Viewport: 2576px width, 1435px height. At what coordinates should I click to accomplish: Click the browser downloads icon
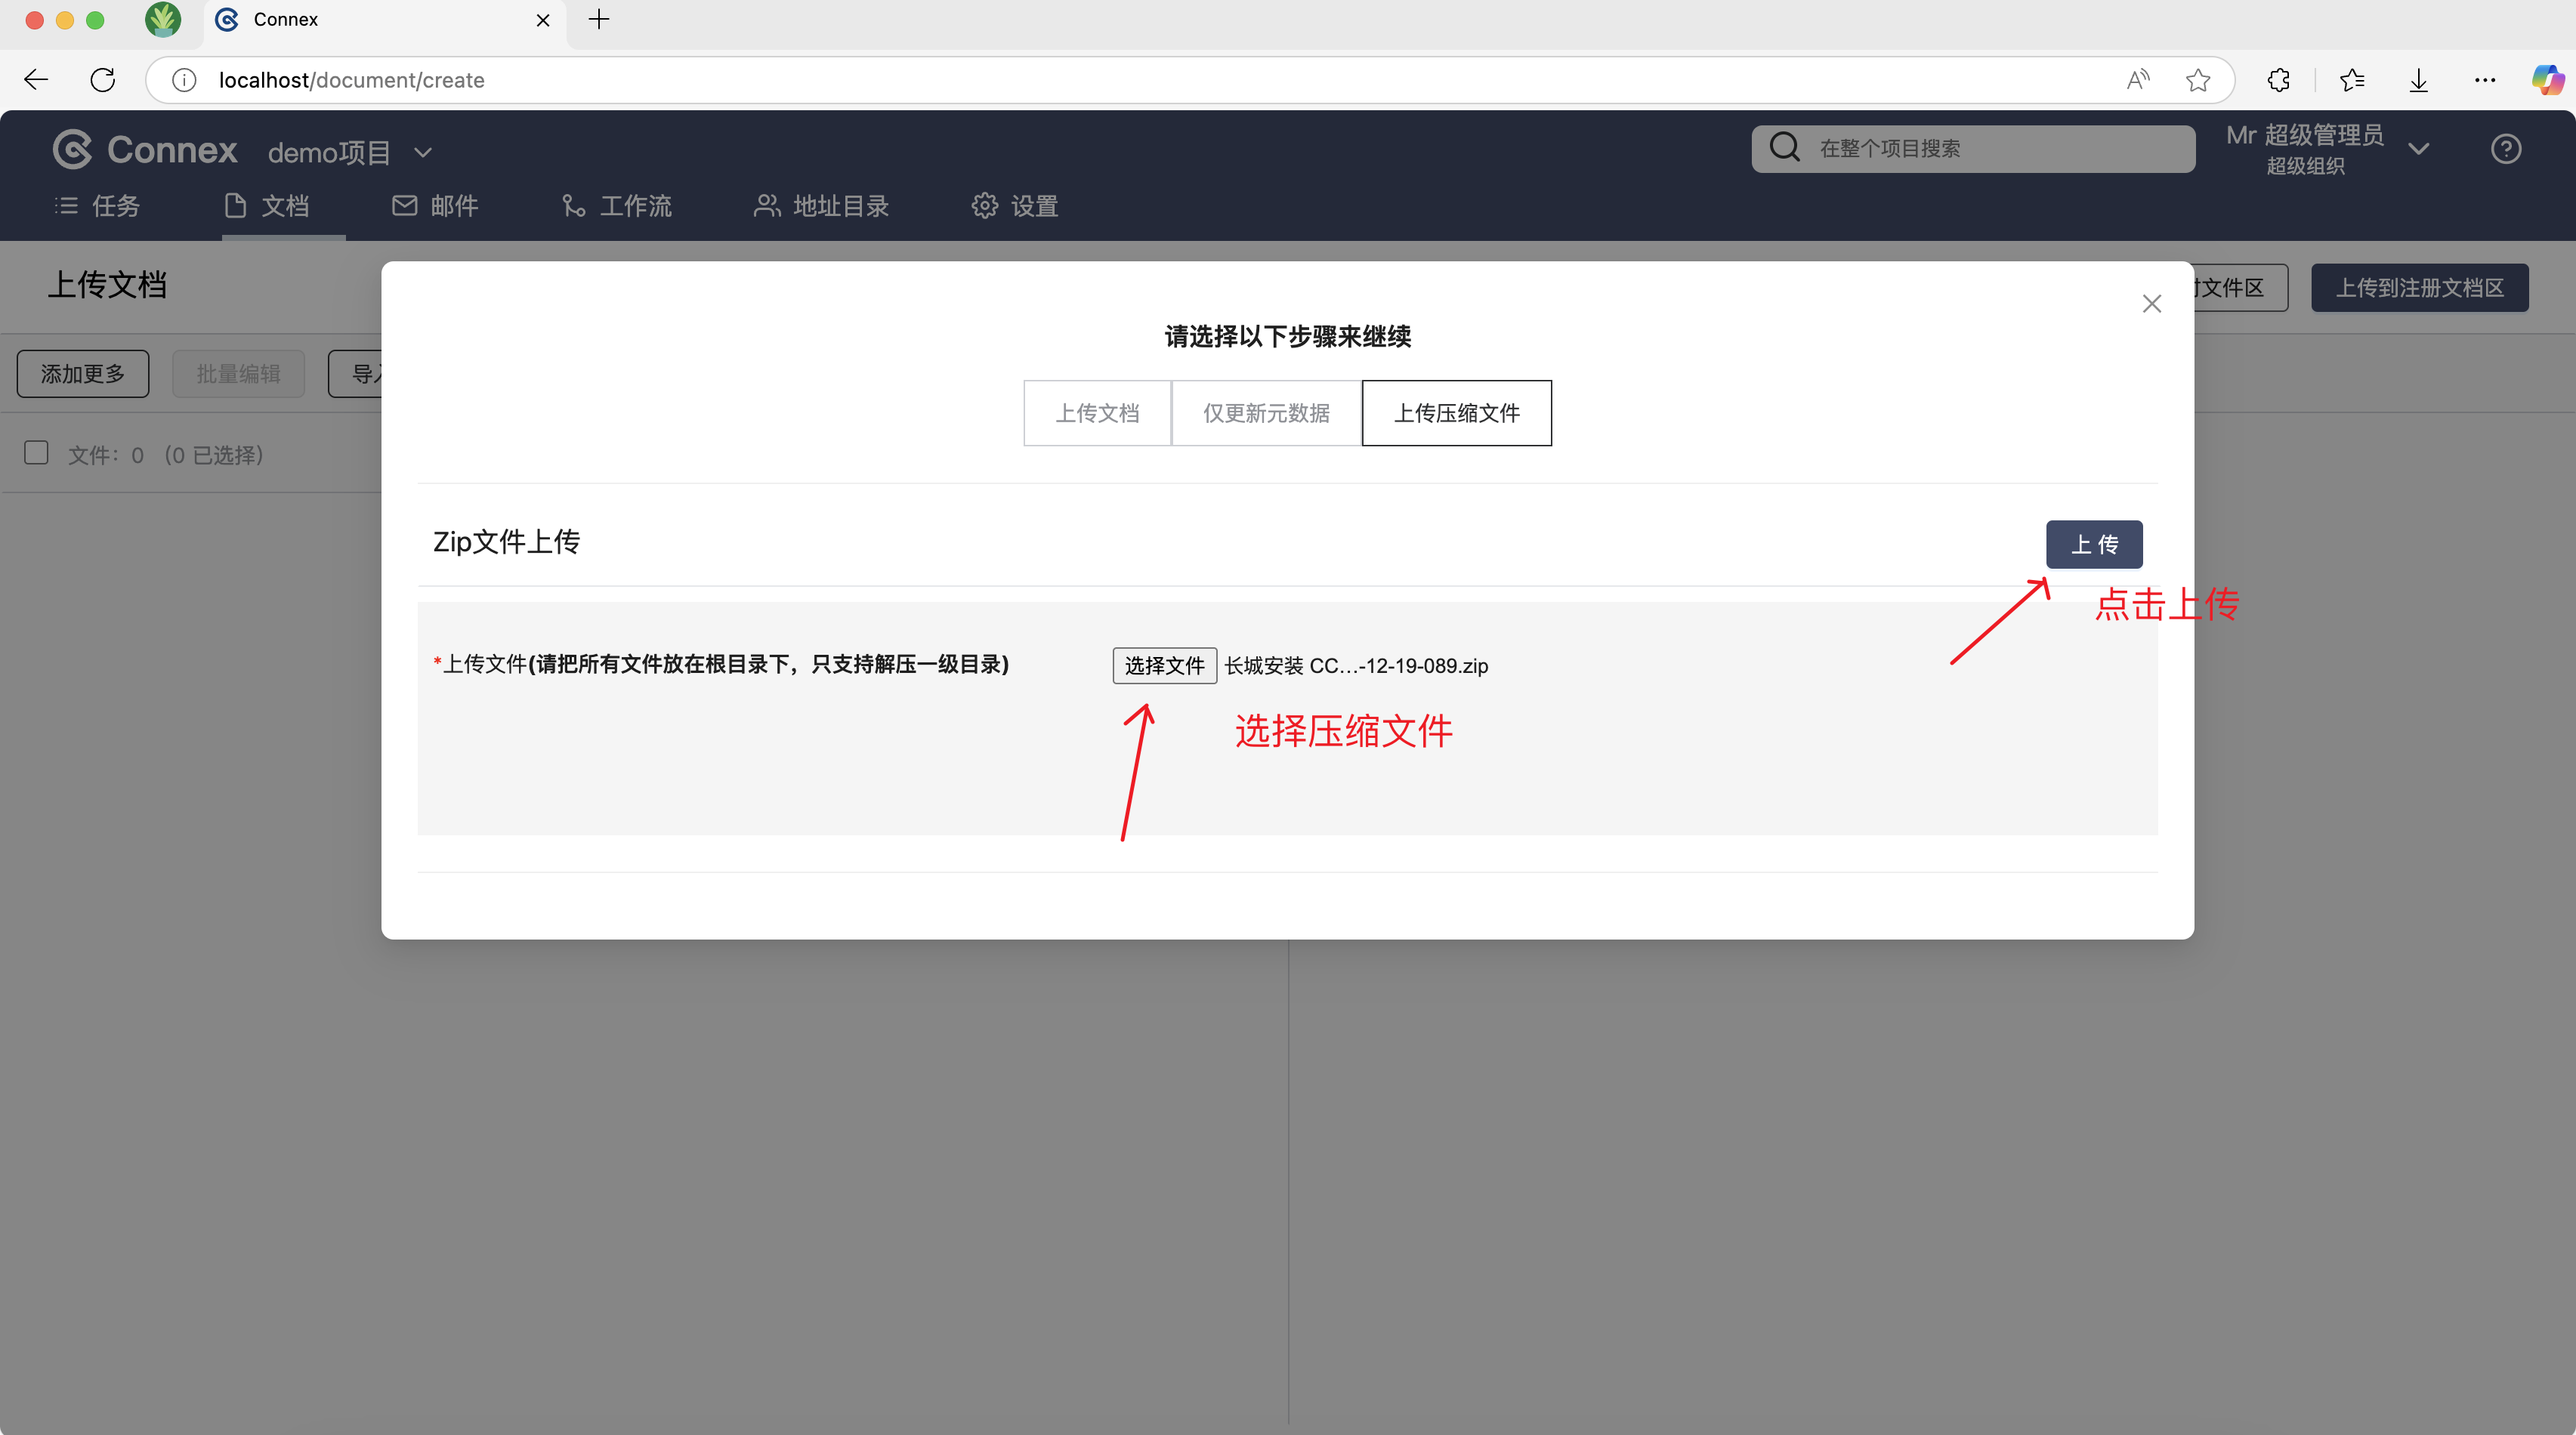pos(2418,80)
